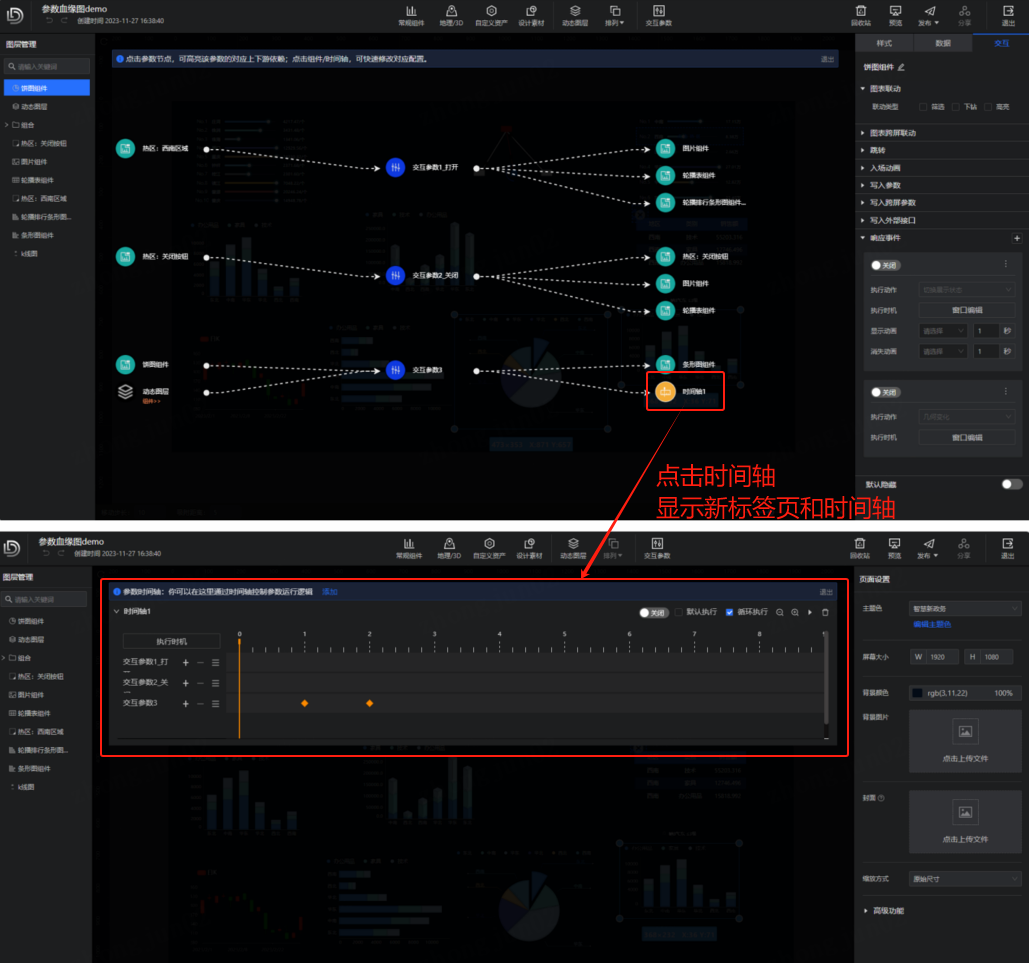This screenshot has width=1029, height=963.
Task: Uncheck the 循环执行 checkbox
Action: [729, 612]
